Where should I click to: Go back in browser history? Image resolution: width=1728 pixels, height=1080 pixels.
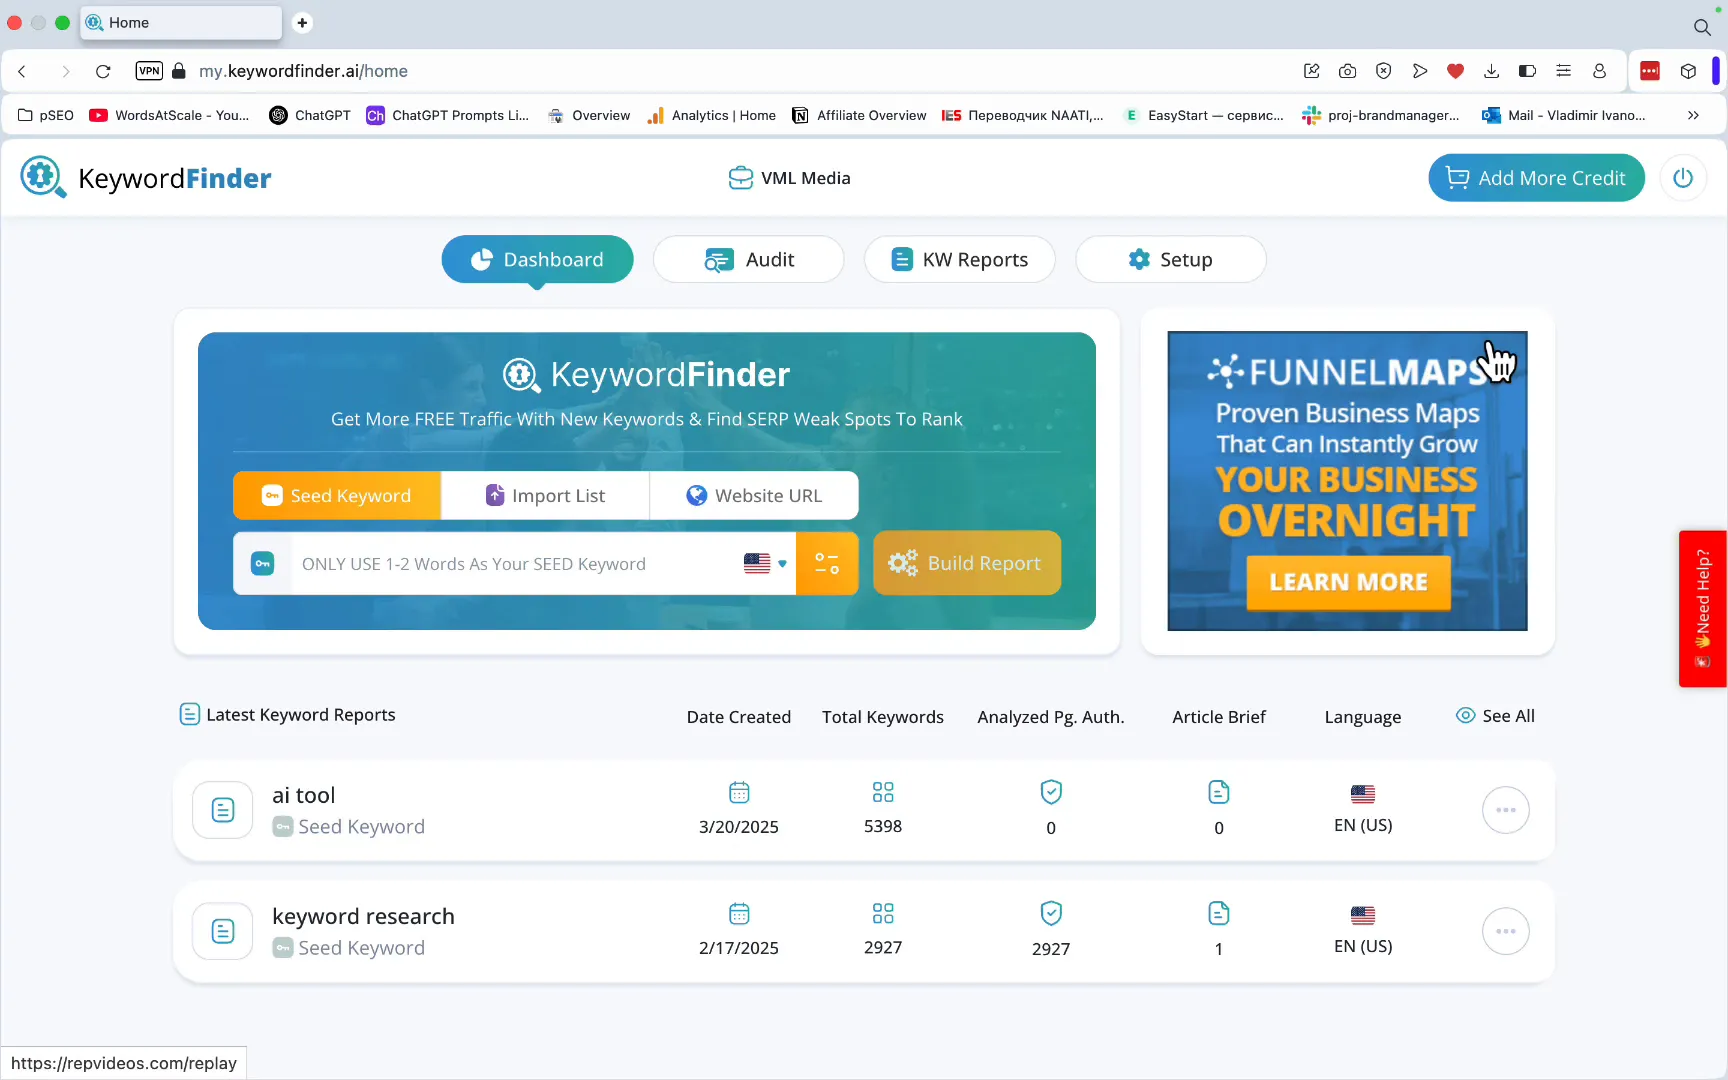tap(22, 71)
